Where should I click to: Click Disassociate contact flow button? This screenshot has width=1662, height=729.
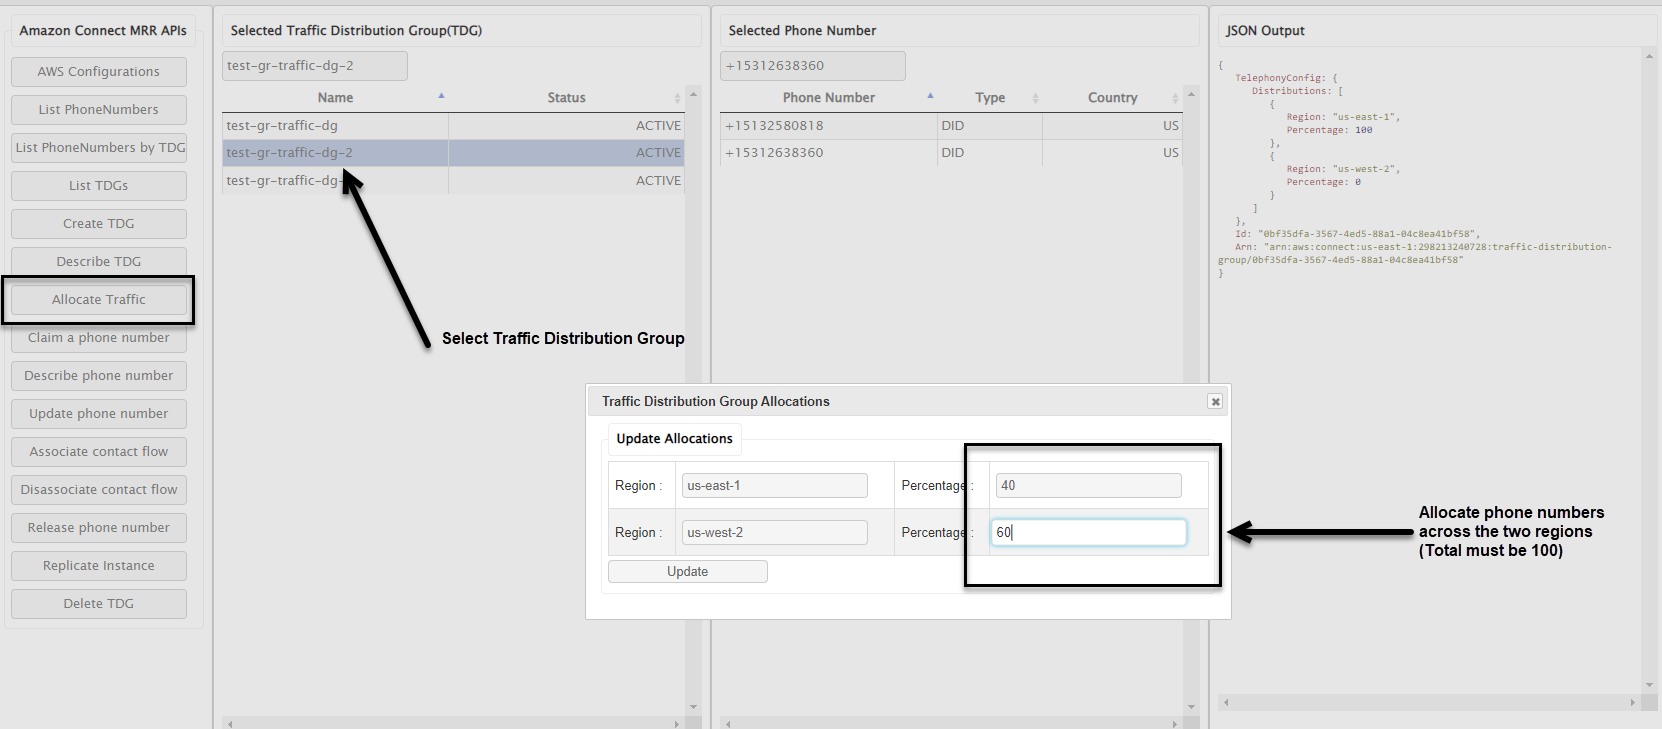[99, 490]
